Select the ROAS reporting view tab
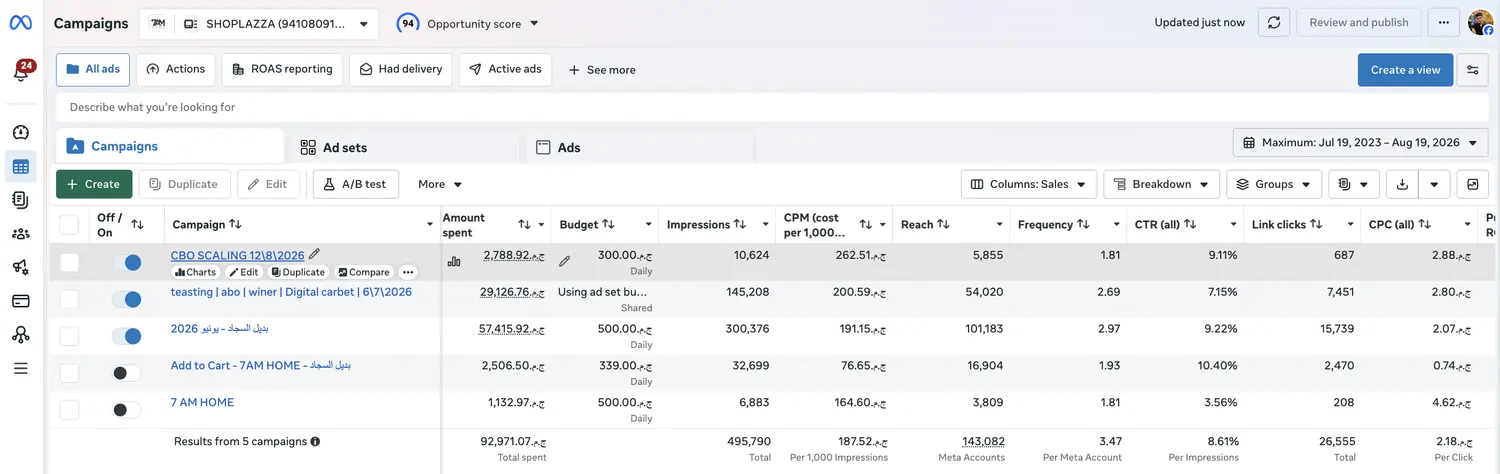Screen dimensions: 1500x474 coord(283,69)
